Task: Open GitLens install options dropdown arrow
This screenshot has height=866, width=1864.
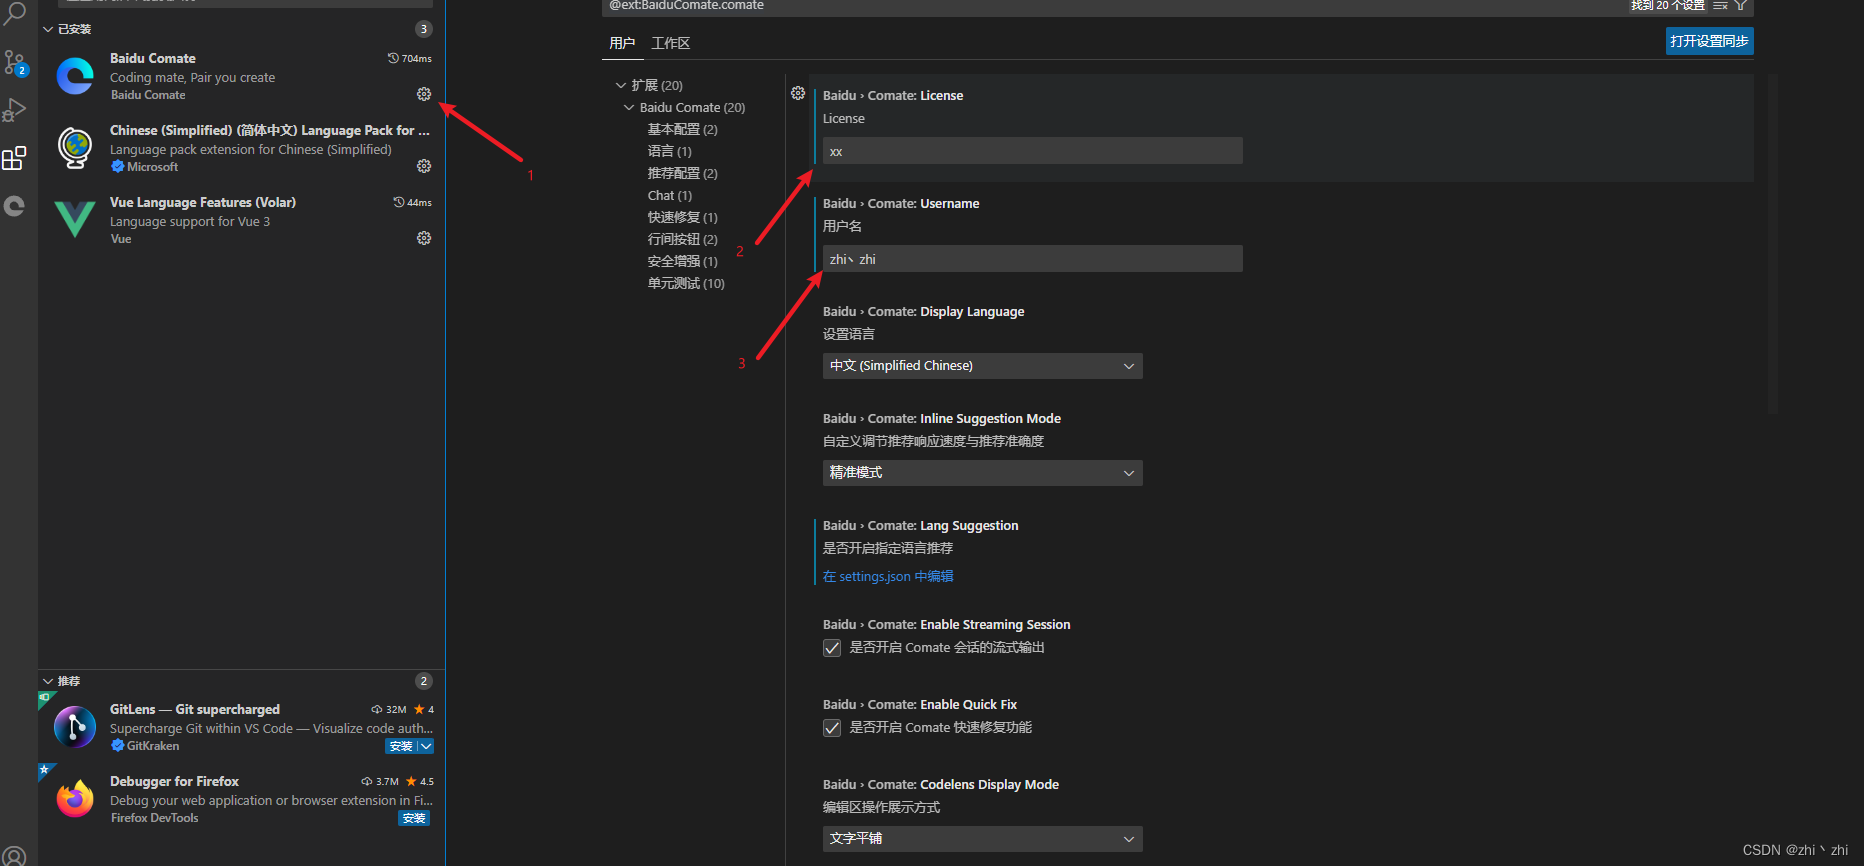Action: tap(426, 746)
